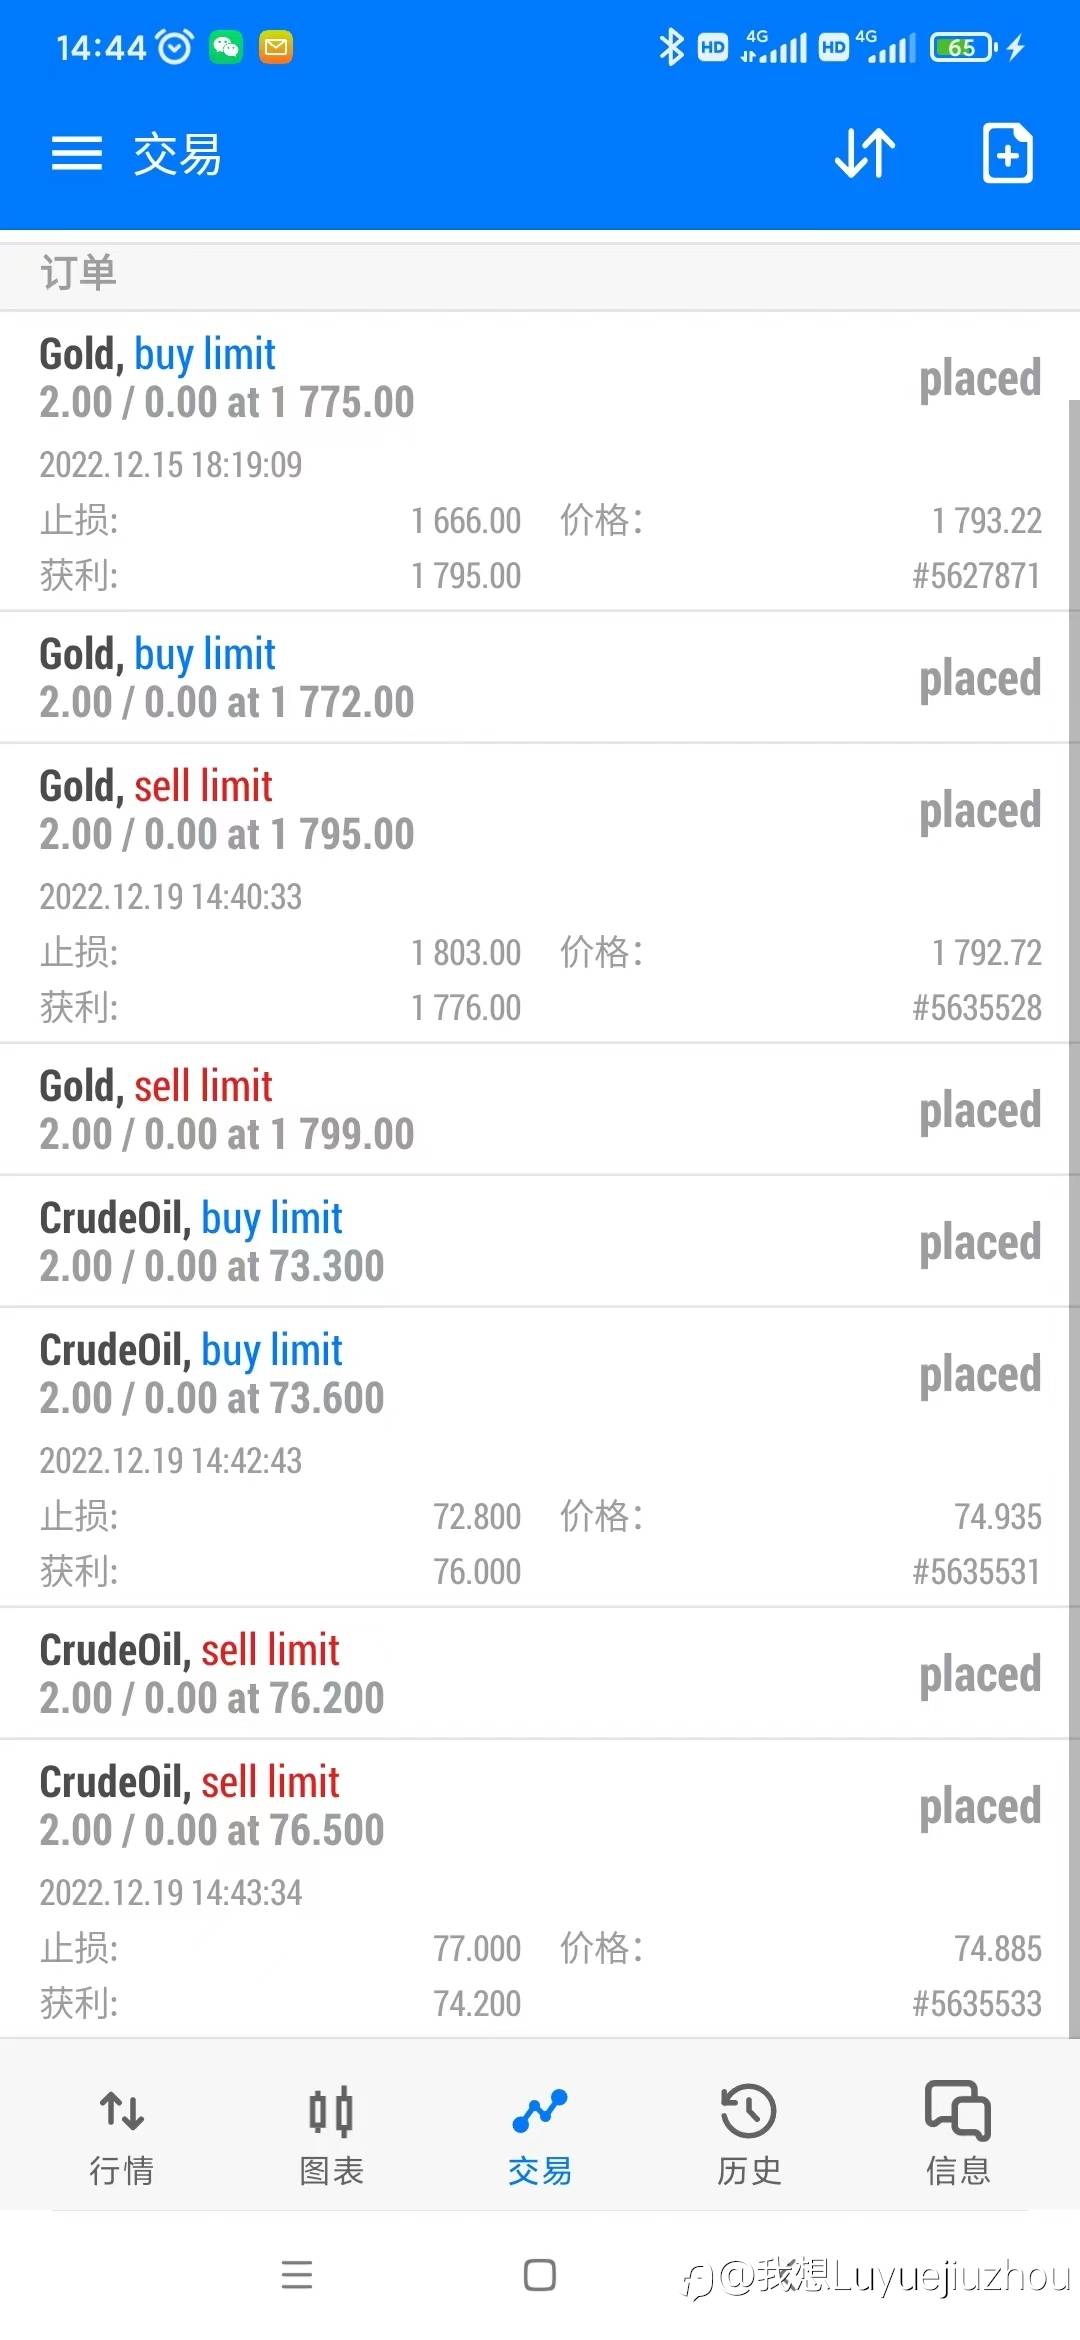Select order ticket #5635528
Image resolution: width=1080 pixels, height=2340 pixels.
(976, 1007)
